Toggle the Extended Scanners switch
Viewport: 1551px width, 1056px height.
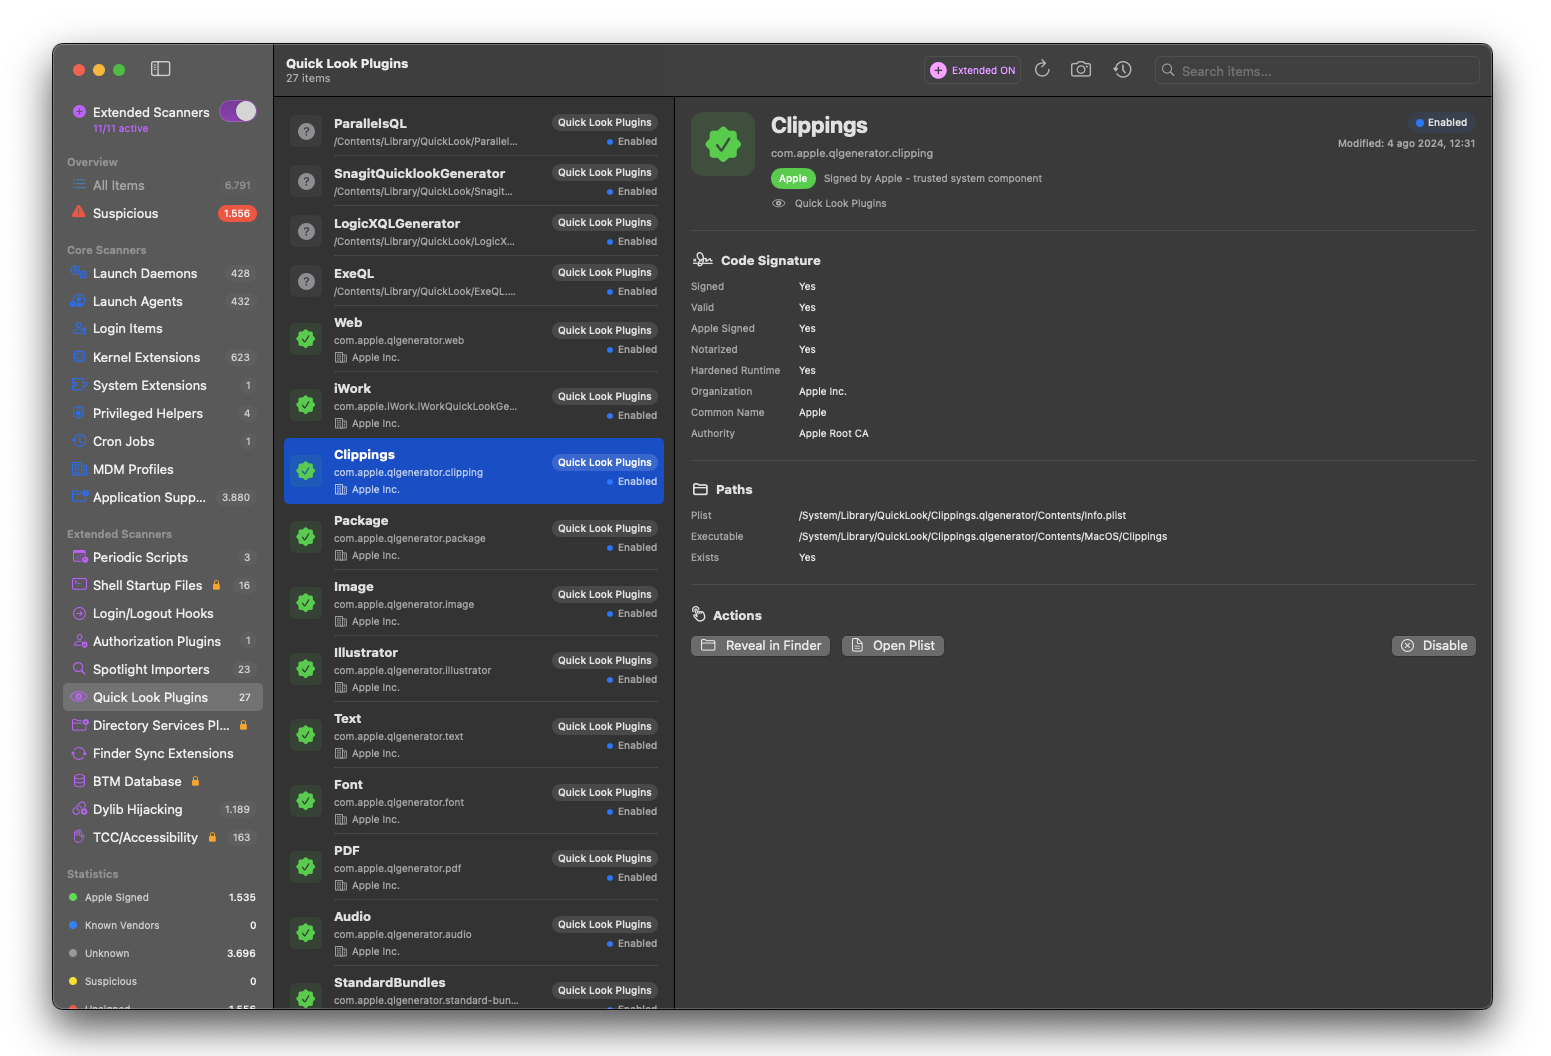click(238, 111)
